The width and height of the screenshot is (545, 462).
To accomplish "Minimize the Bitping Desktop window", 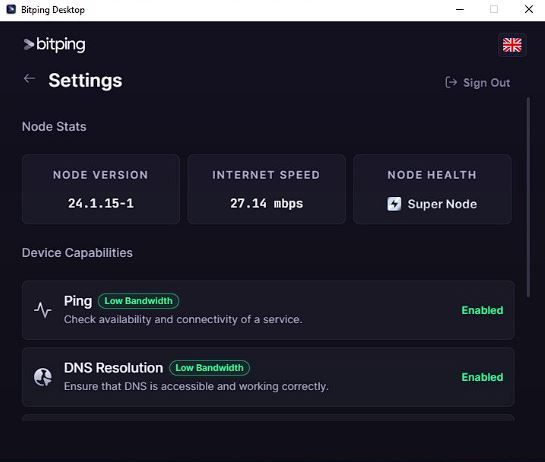I will (x=459, y=10).
